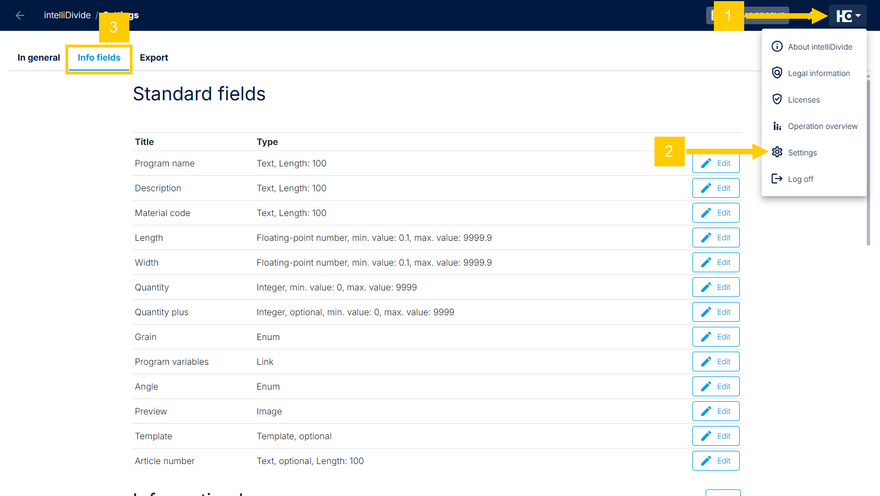Choose Licenses in the user menu
The image size is (880, 496).
click(814, 99)
